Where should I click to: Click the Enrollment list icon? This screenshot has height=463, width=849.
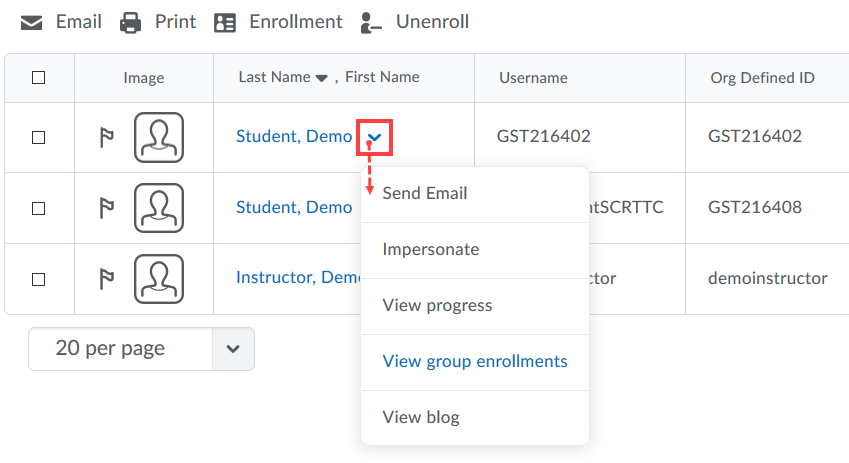tap(225, 23)
